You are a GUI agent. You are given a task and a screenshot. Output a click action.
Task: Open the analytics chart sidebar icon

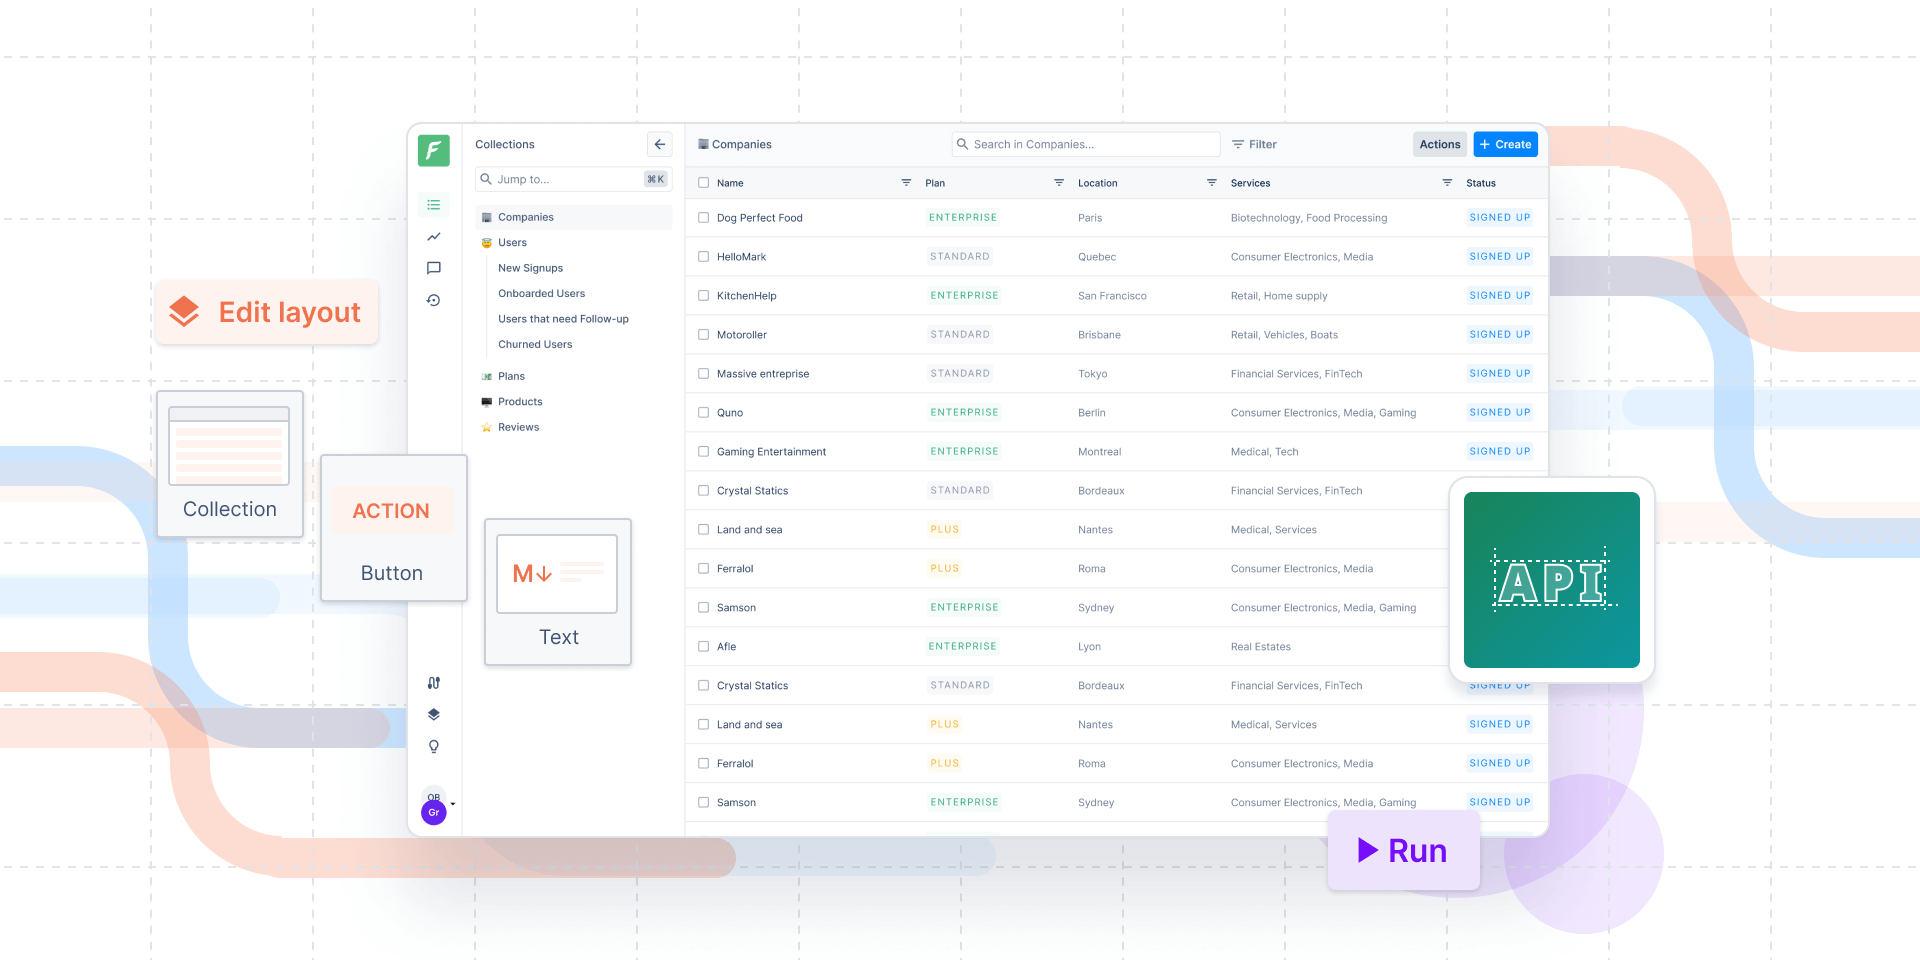click(433, 237)
